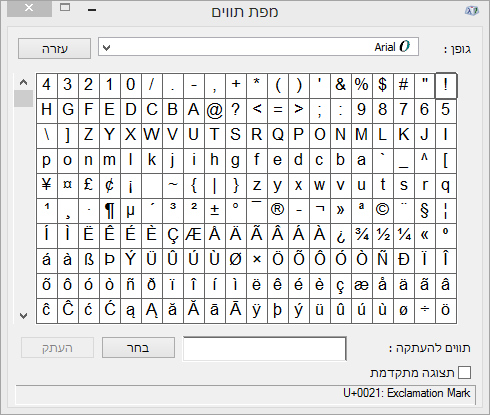Select the Ñ capital character
This screenshot has height=415, width=490.
383,261
